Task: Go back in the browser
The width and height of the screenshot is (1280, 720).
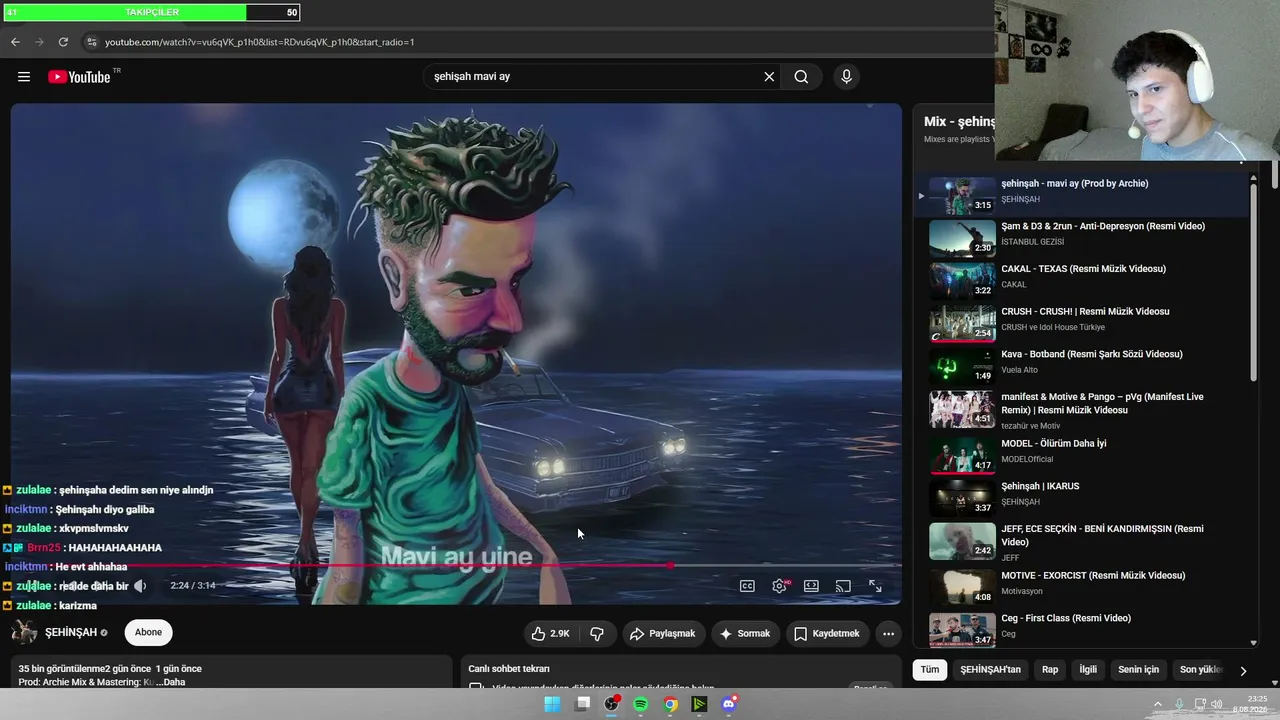Action: tap(15, 42)
